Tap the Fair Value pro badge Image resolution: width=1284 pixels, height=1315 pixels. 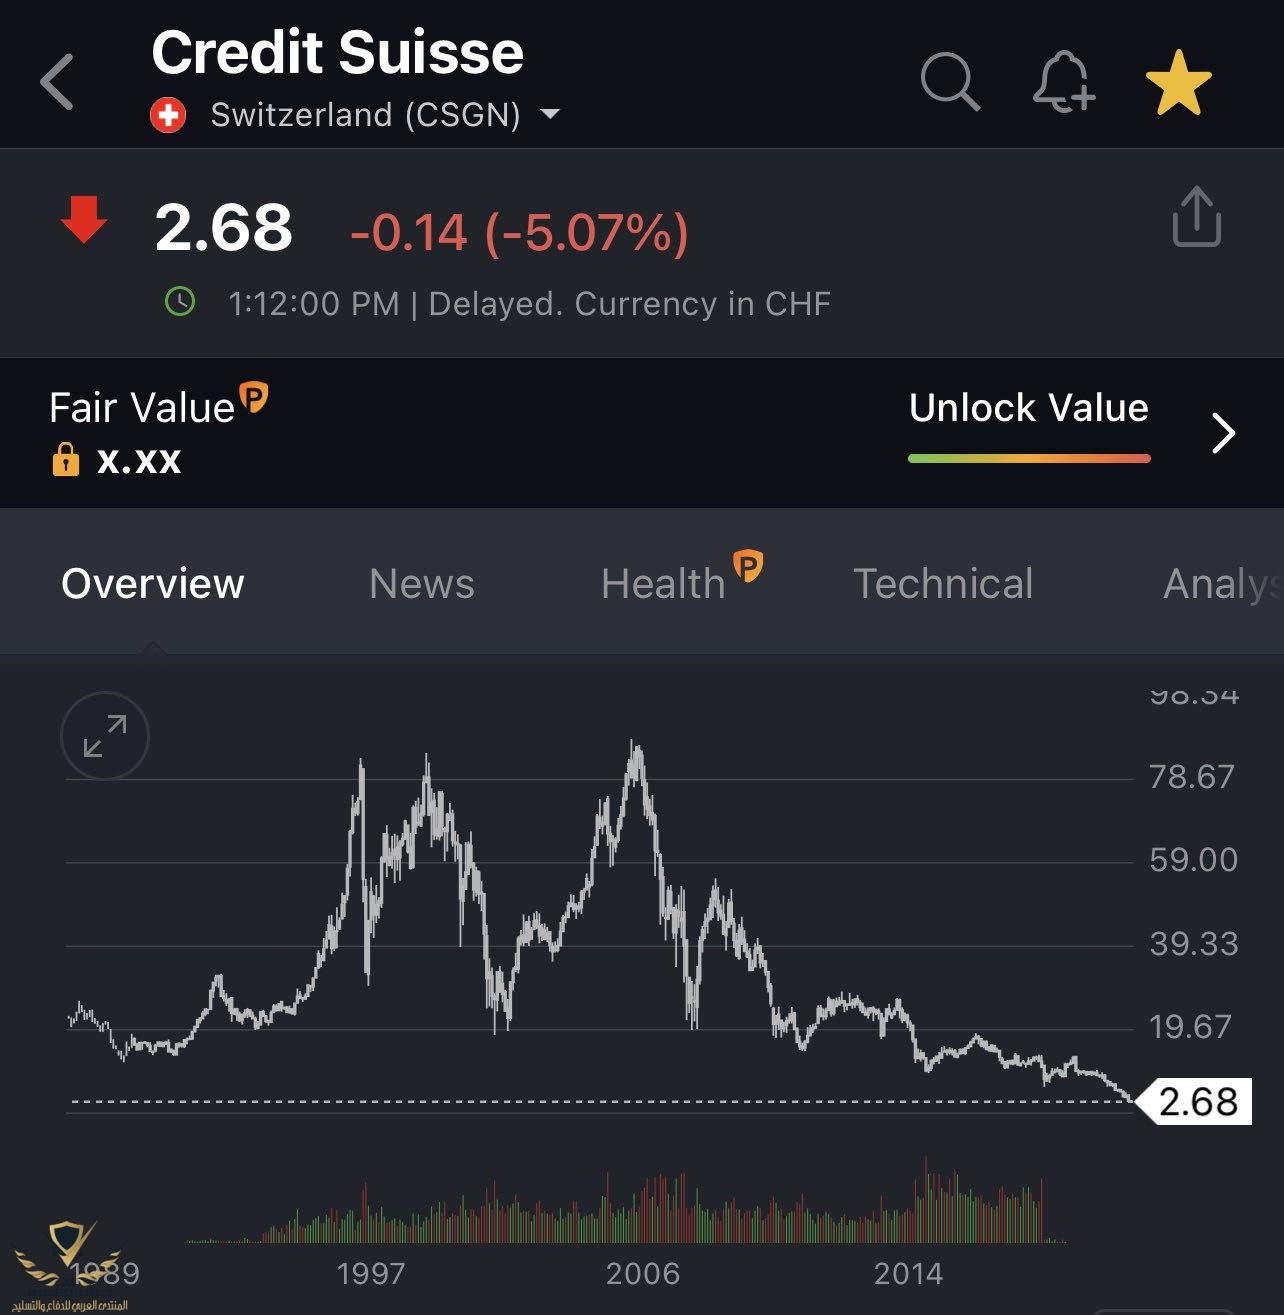point(254,397)
